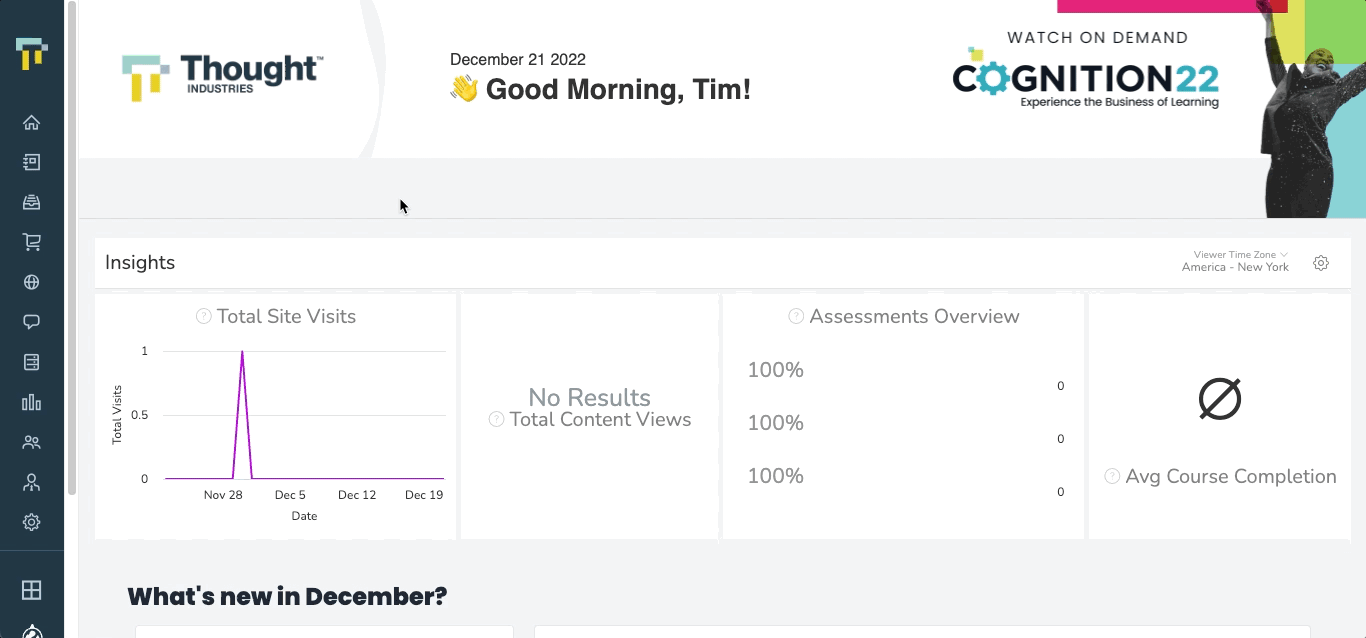The width and height of the screenshot is (1366, 638).
Task: Click the content list icon in sidebar
Action: point(31,162)
